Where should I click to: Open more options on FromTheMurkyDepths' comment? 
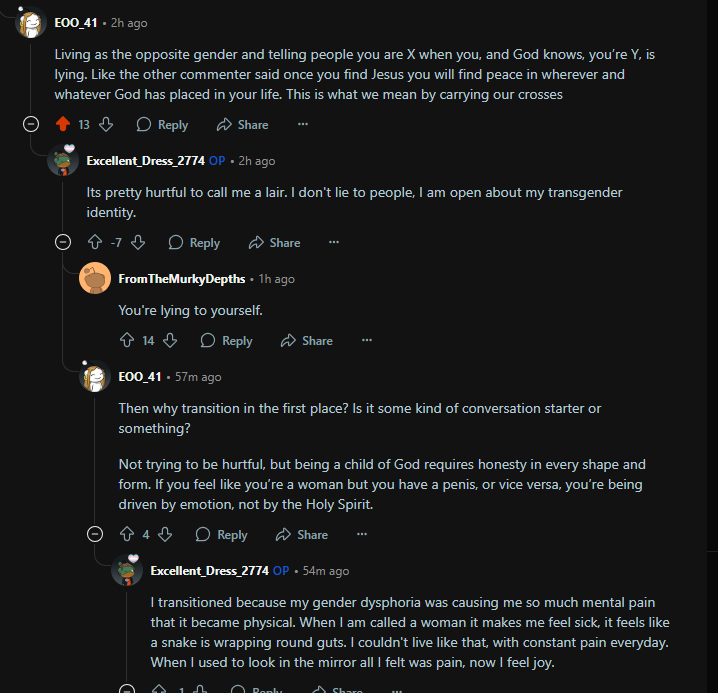(367, 341)
